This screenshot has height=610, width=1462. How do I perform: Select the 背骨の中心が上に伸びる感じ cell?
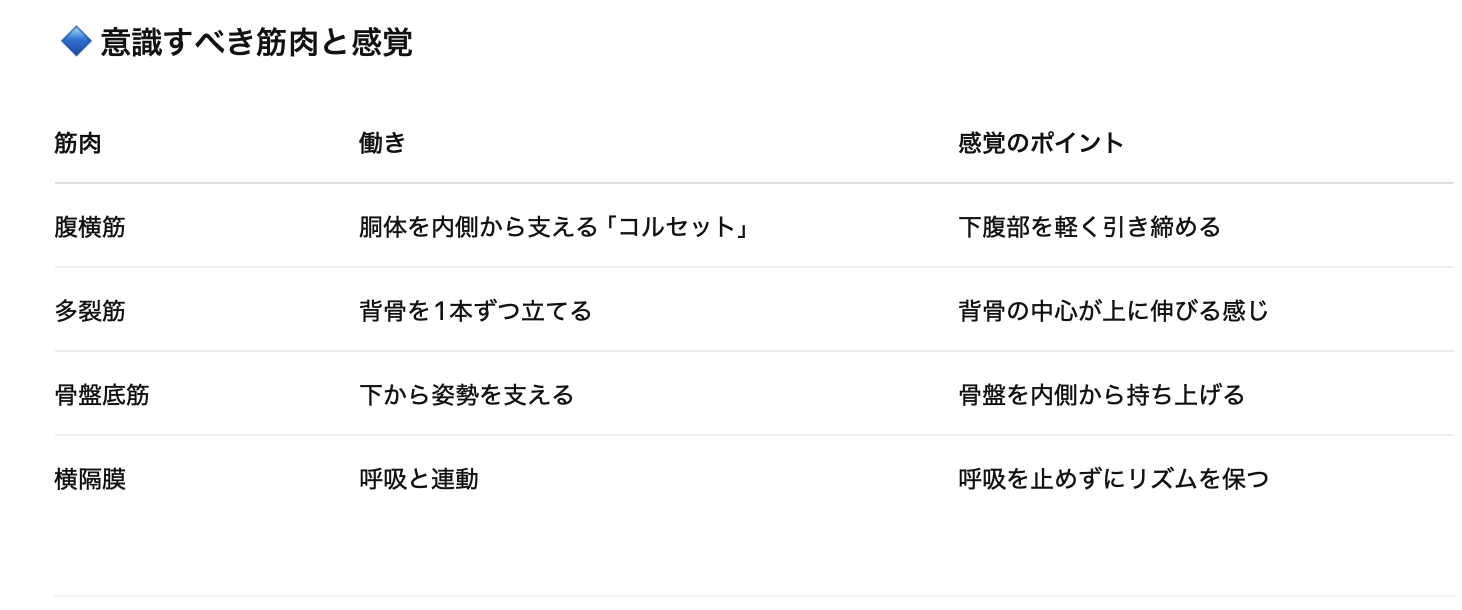pyautogui.click(x=1113, y=311)
